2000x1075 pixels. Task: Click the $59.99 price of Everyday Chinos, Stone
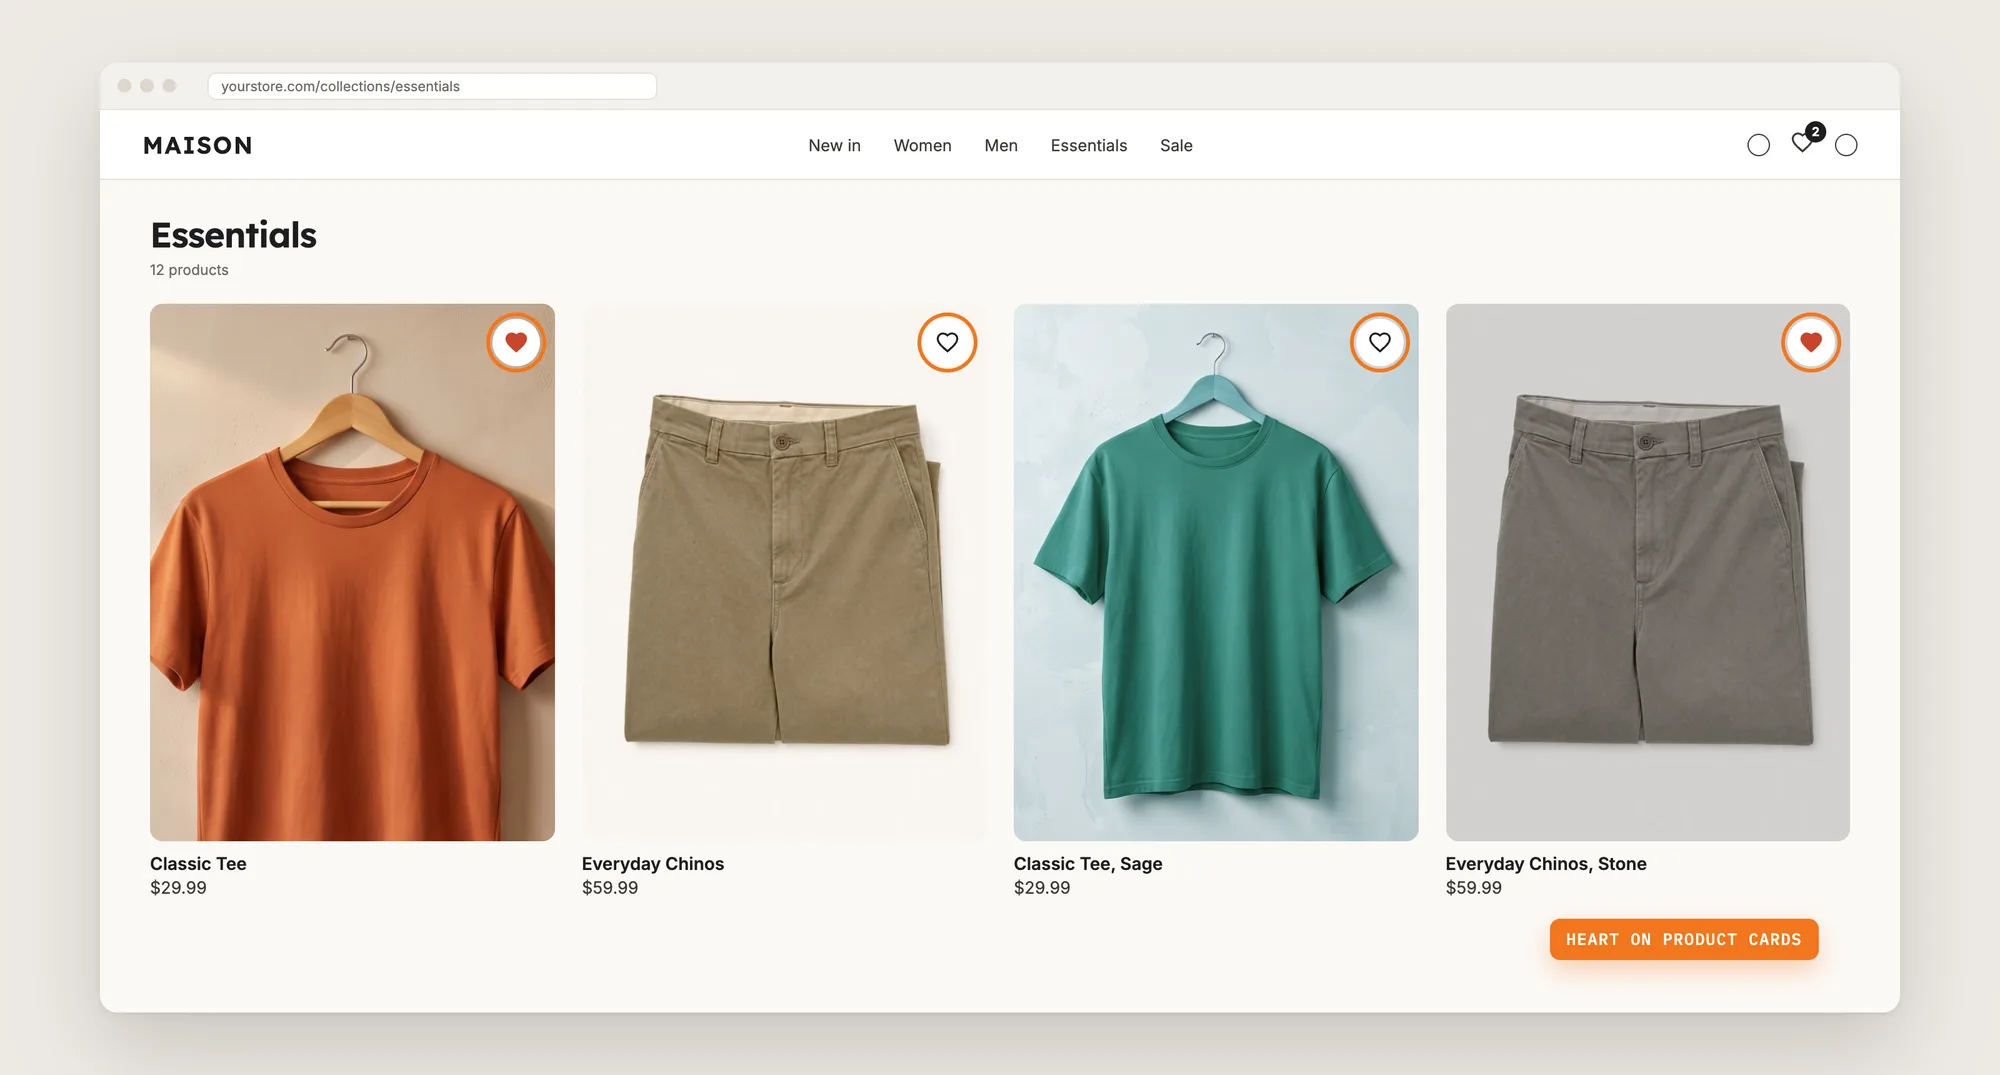[x=1474, y=887]
